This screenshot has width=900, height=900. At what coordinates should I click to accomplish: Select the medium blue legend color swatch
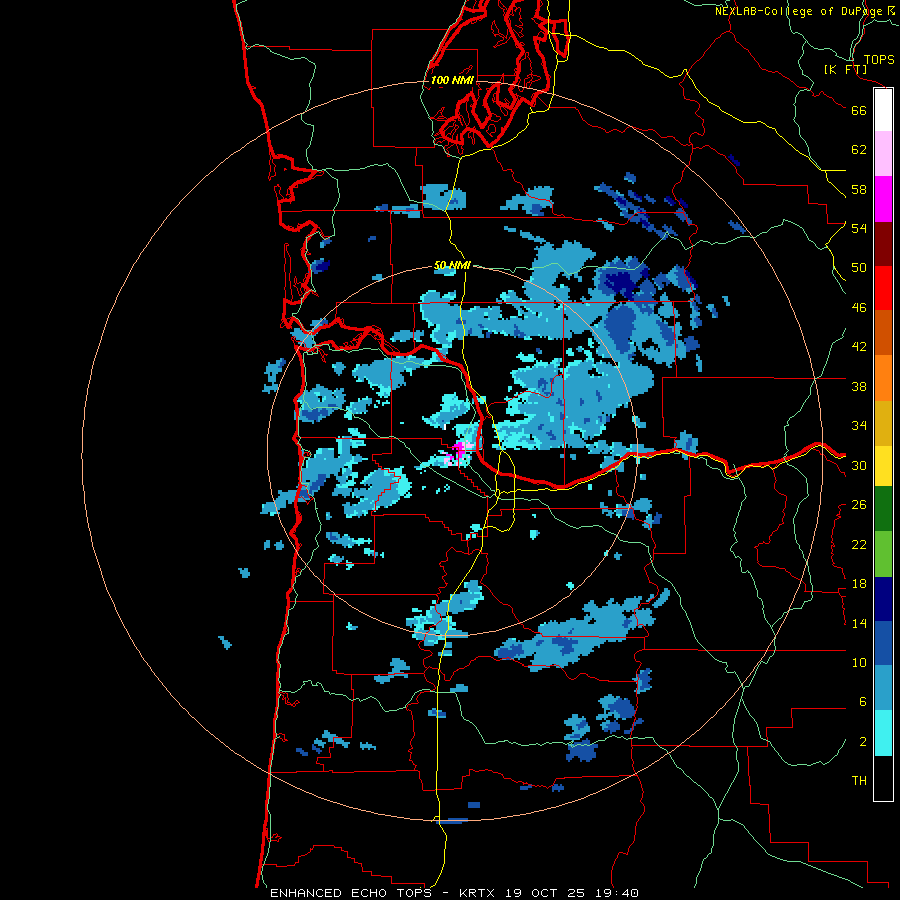click(x=883, y=643)
